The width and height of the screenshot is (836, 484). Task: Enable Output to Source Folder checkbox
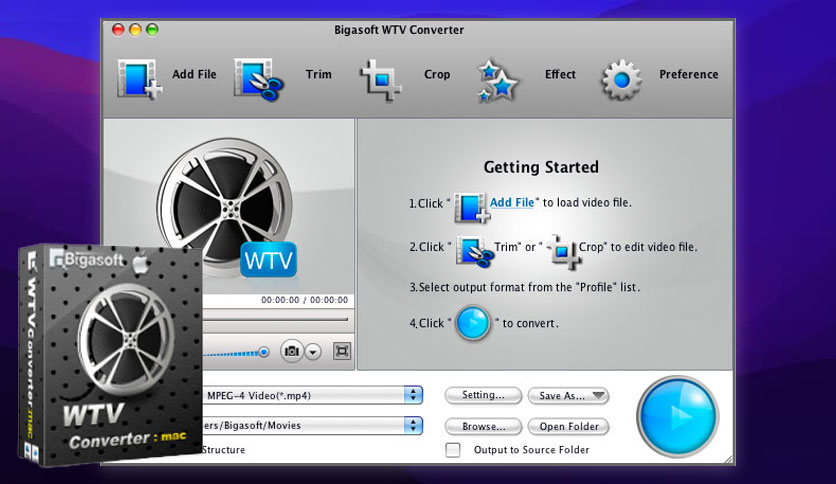click(453, 450)
